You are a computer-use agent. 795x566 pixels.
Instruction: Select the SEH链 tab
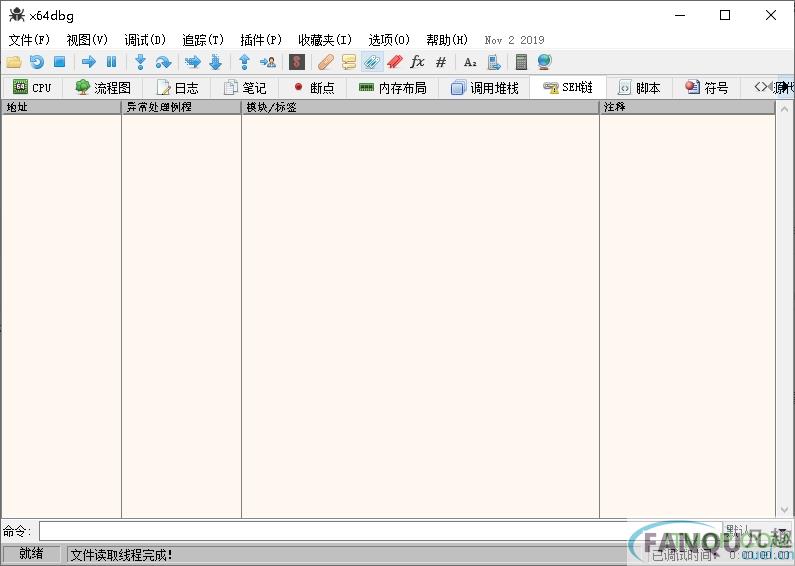[x=568, y=87]
